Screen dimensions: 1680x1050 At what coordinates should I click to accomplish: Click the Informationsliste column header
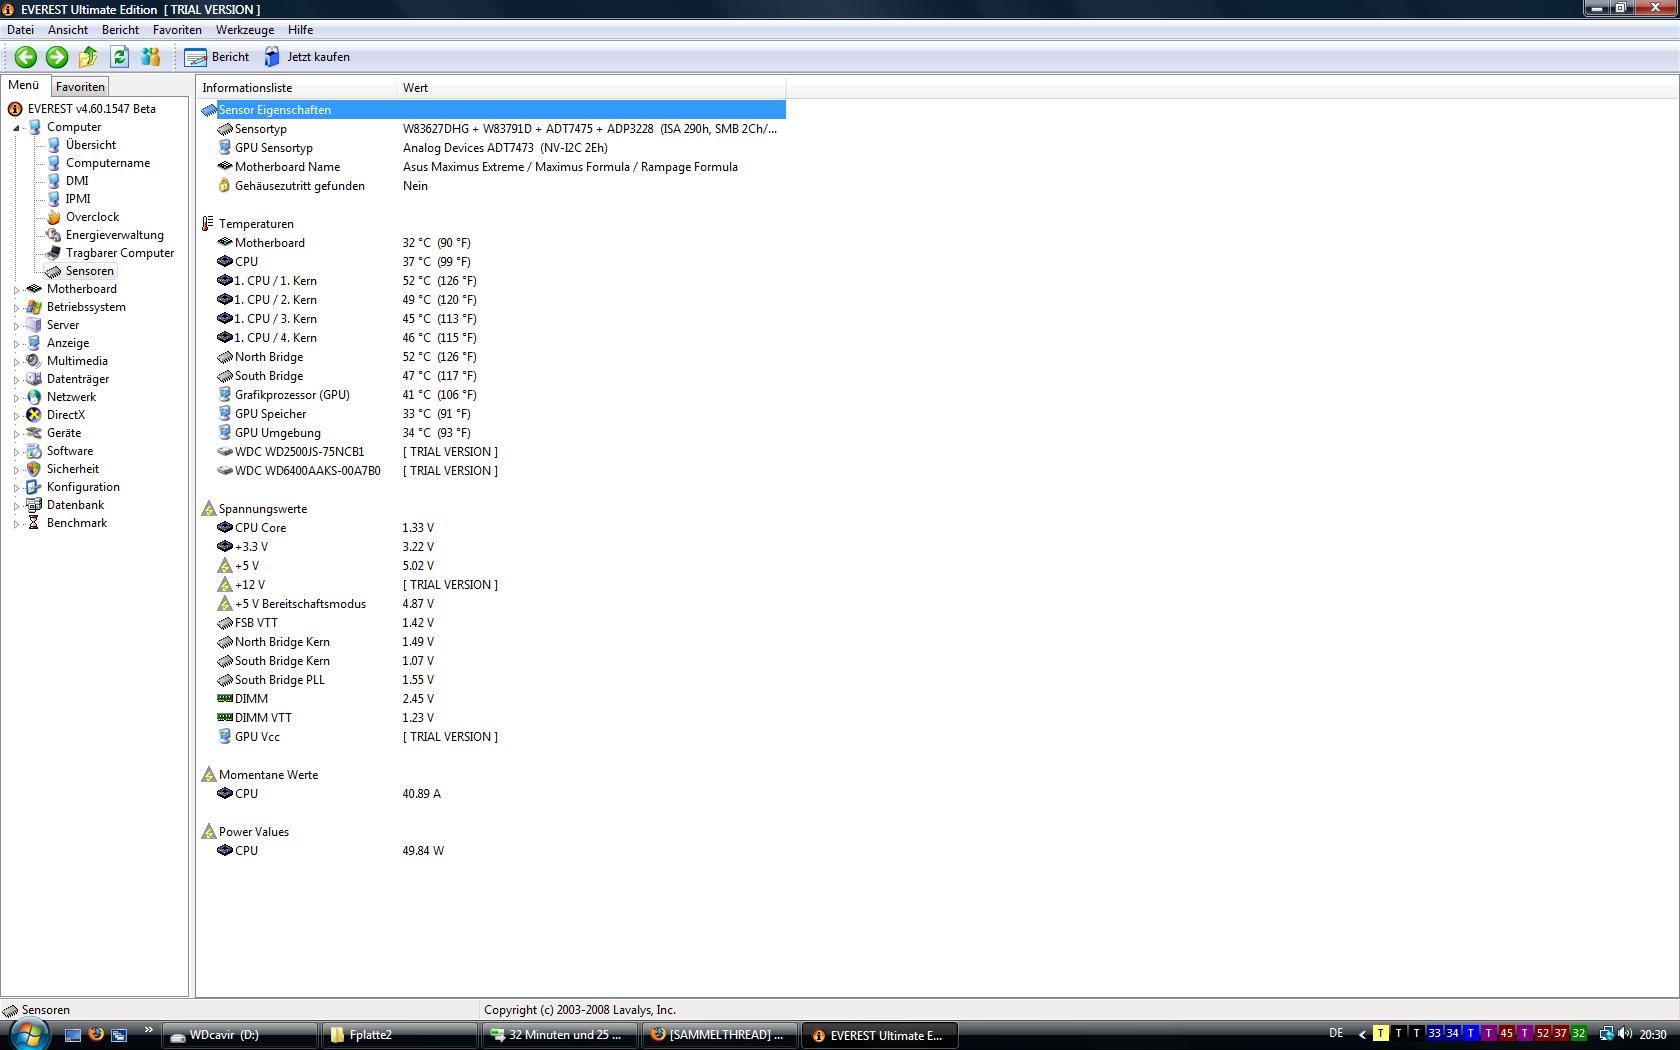point(296,88)
